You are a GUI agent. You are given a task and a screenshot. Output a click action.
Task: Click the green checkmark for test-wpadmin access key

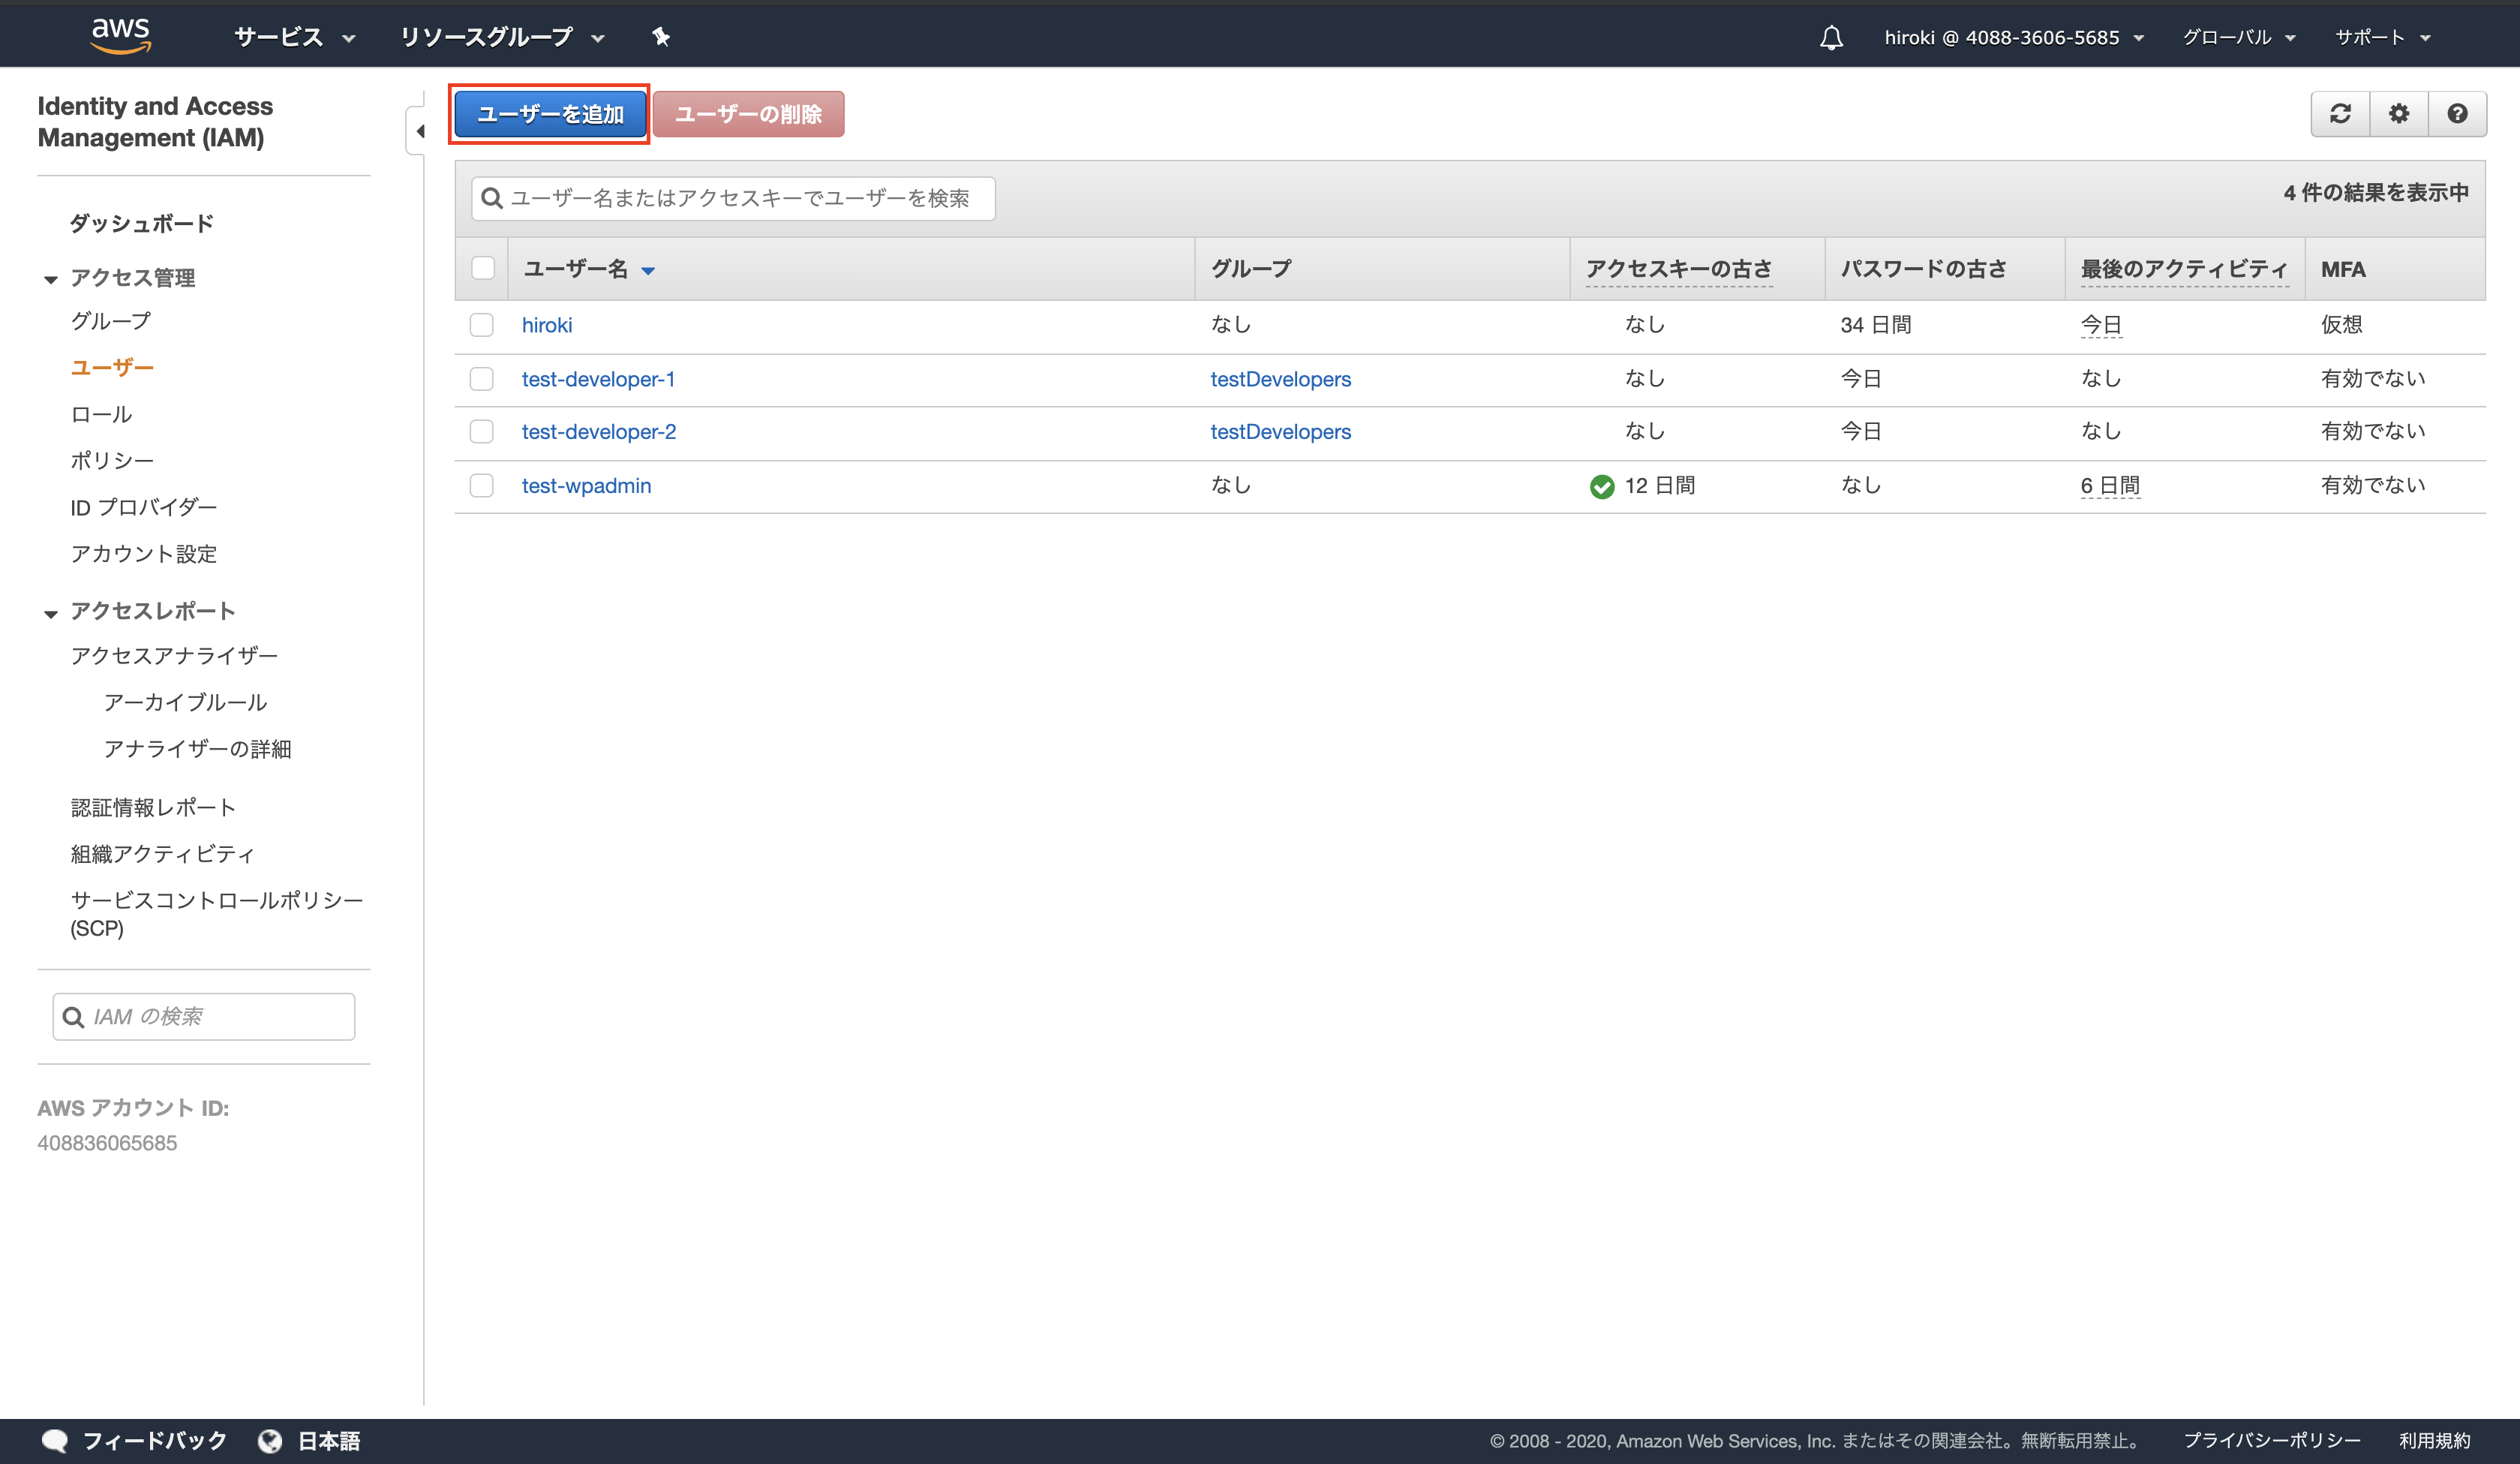[x=1602, y=487]
